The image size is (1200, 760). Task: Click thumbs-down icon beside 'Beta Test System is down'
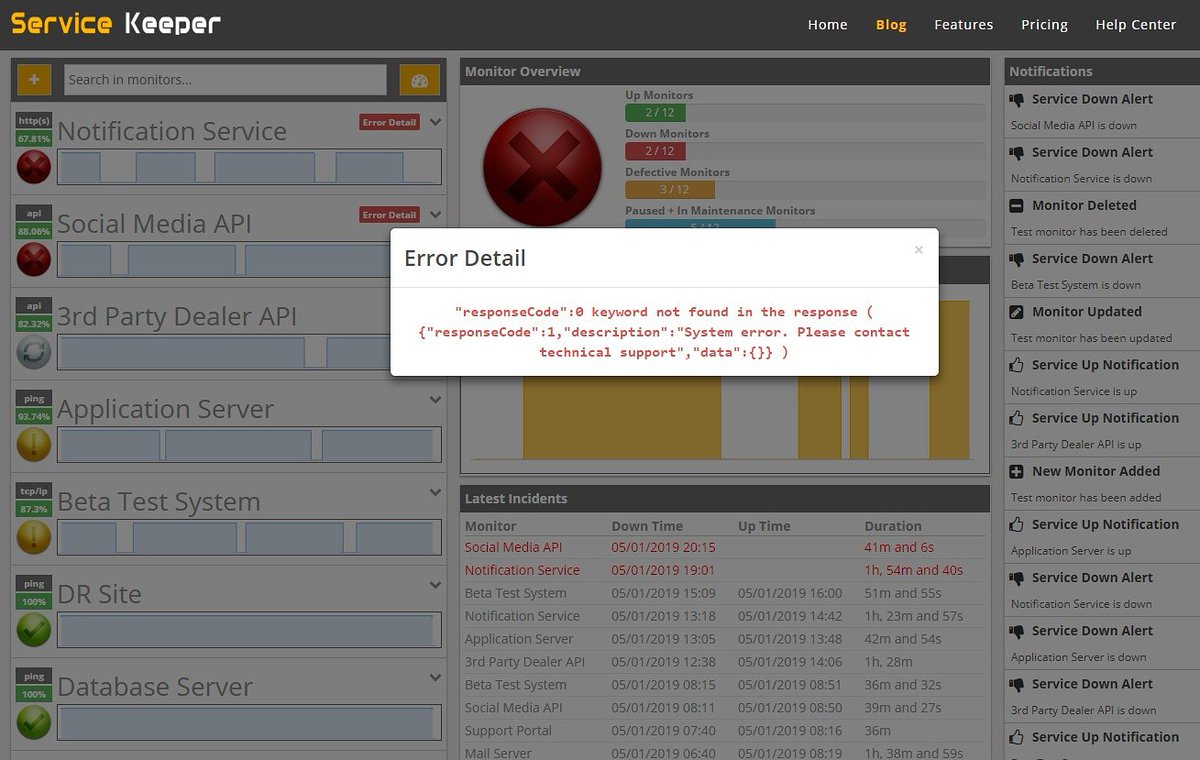pyautogui.click(x=1017, y=258)
